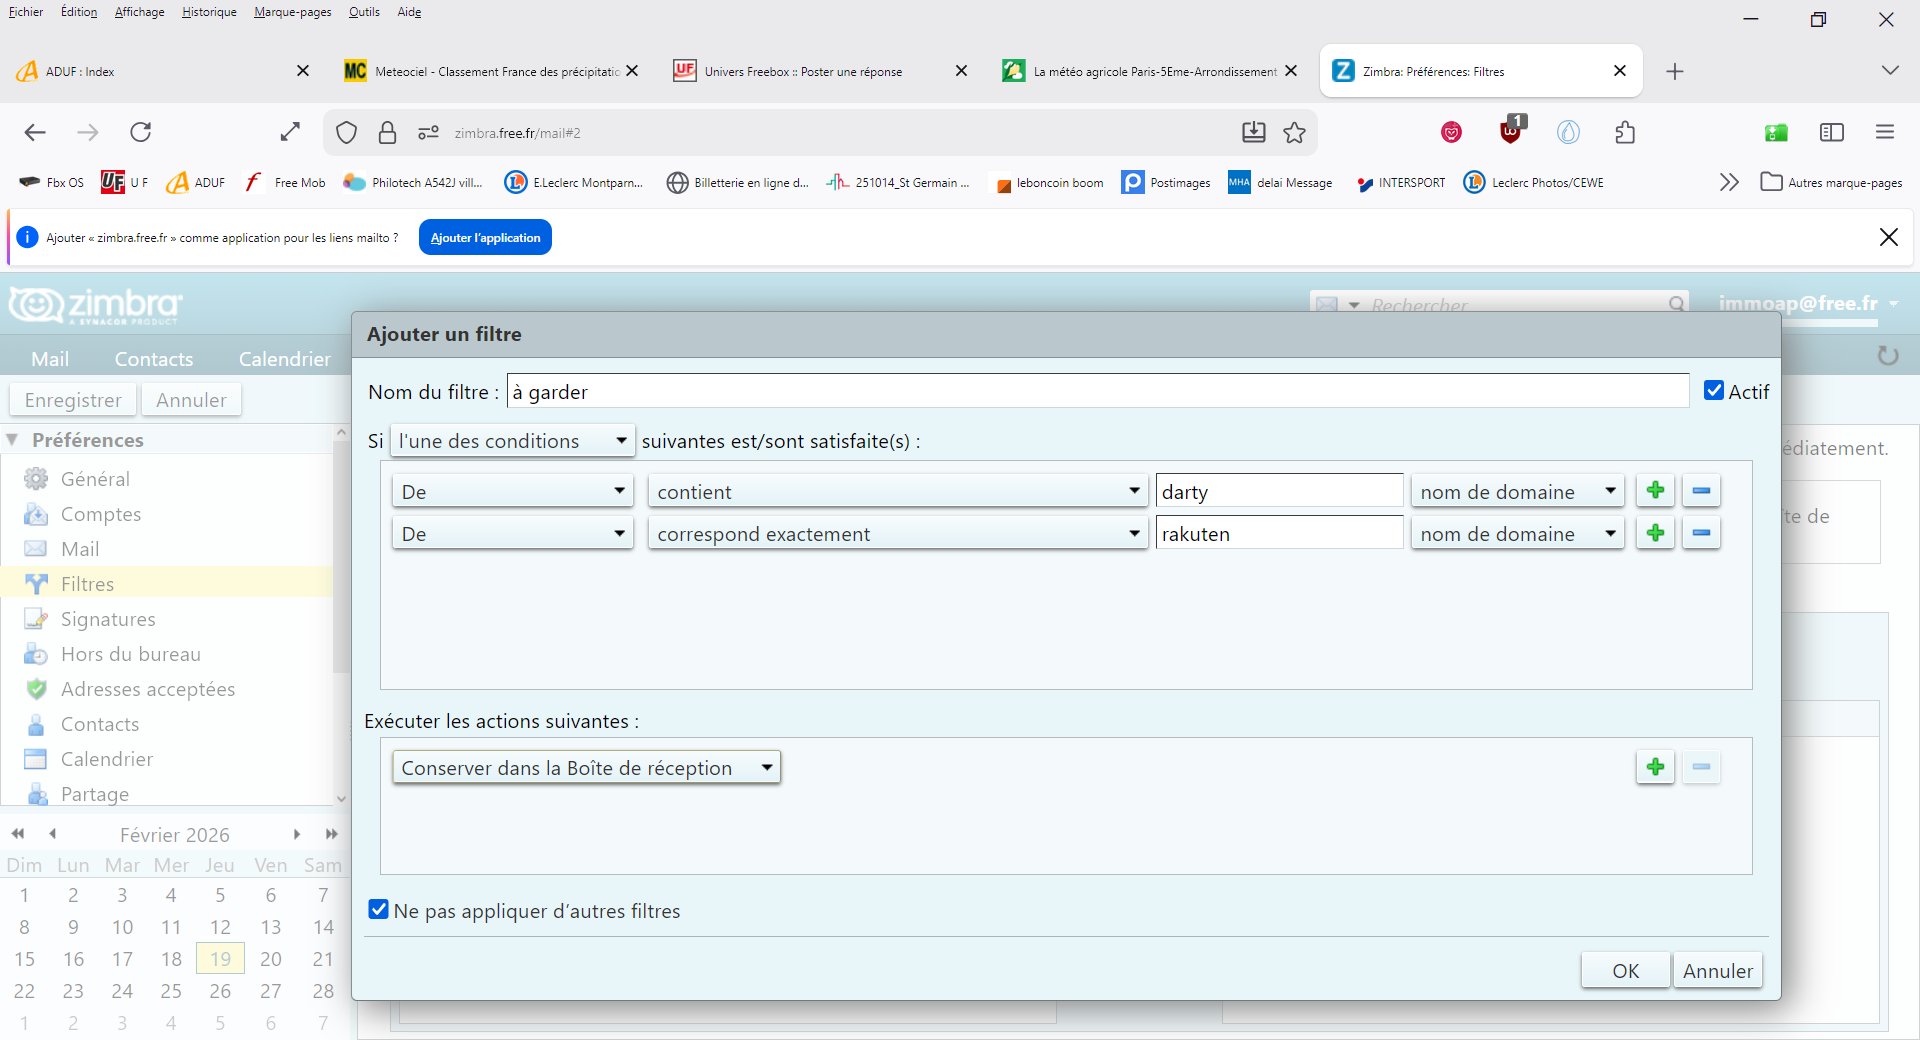Open account menu immoap@free.fr

pos(1808,303)
